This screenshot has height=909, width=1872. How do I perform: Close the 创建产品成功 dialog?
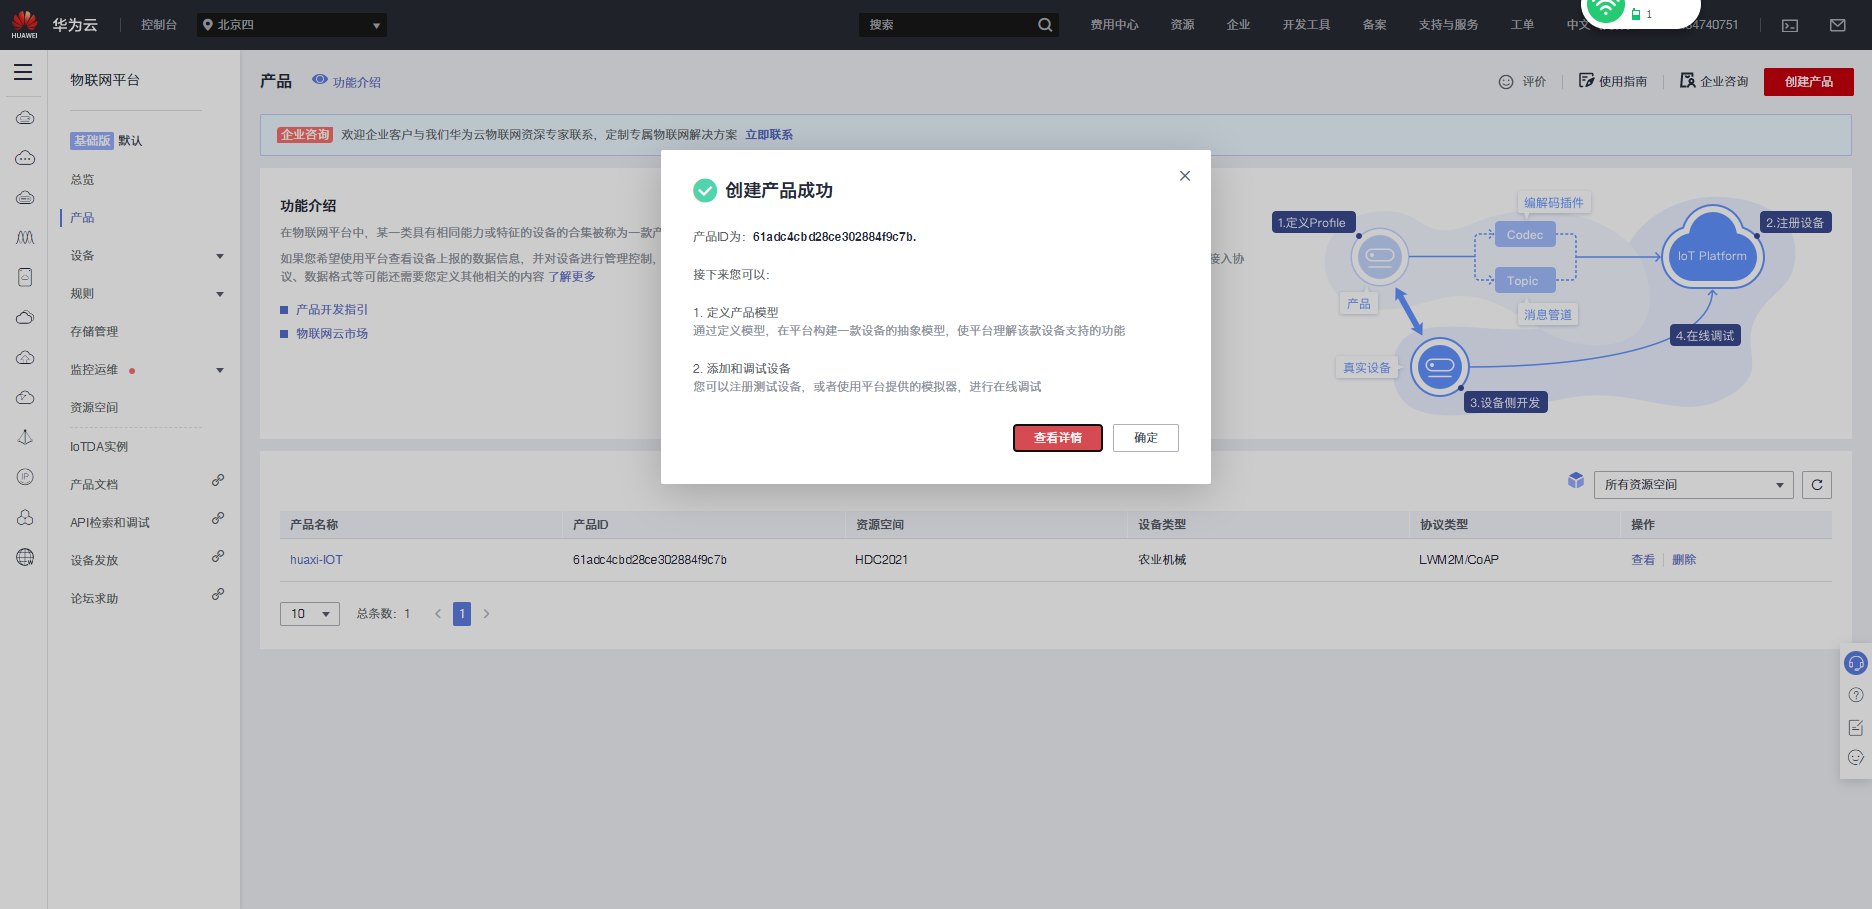pyautogui.click(x=1185, y=176)
